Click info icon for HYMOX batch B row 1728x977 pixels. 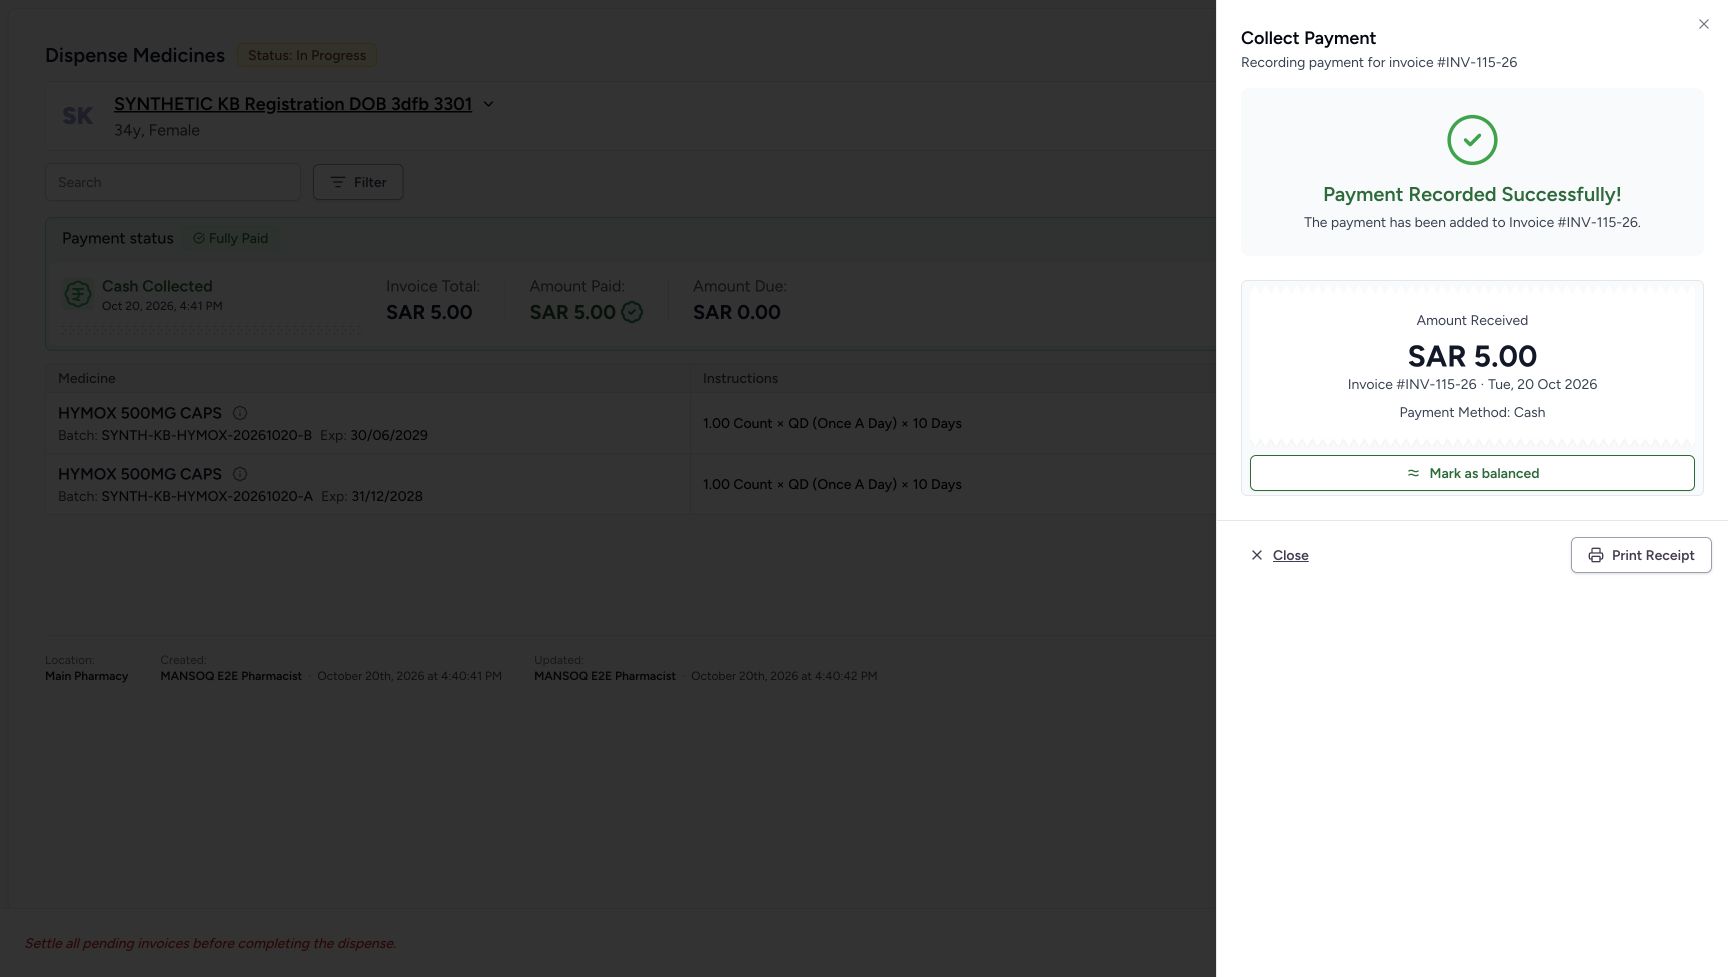(x=240, y=413)
